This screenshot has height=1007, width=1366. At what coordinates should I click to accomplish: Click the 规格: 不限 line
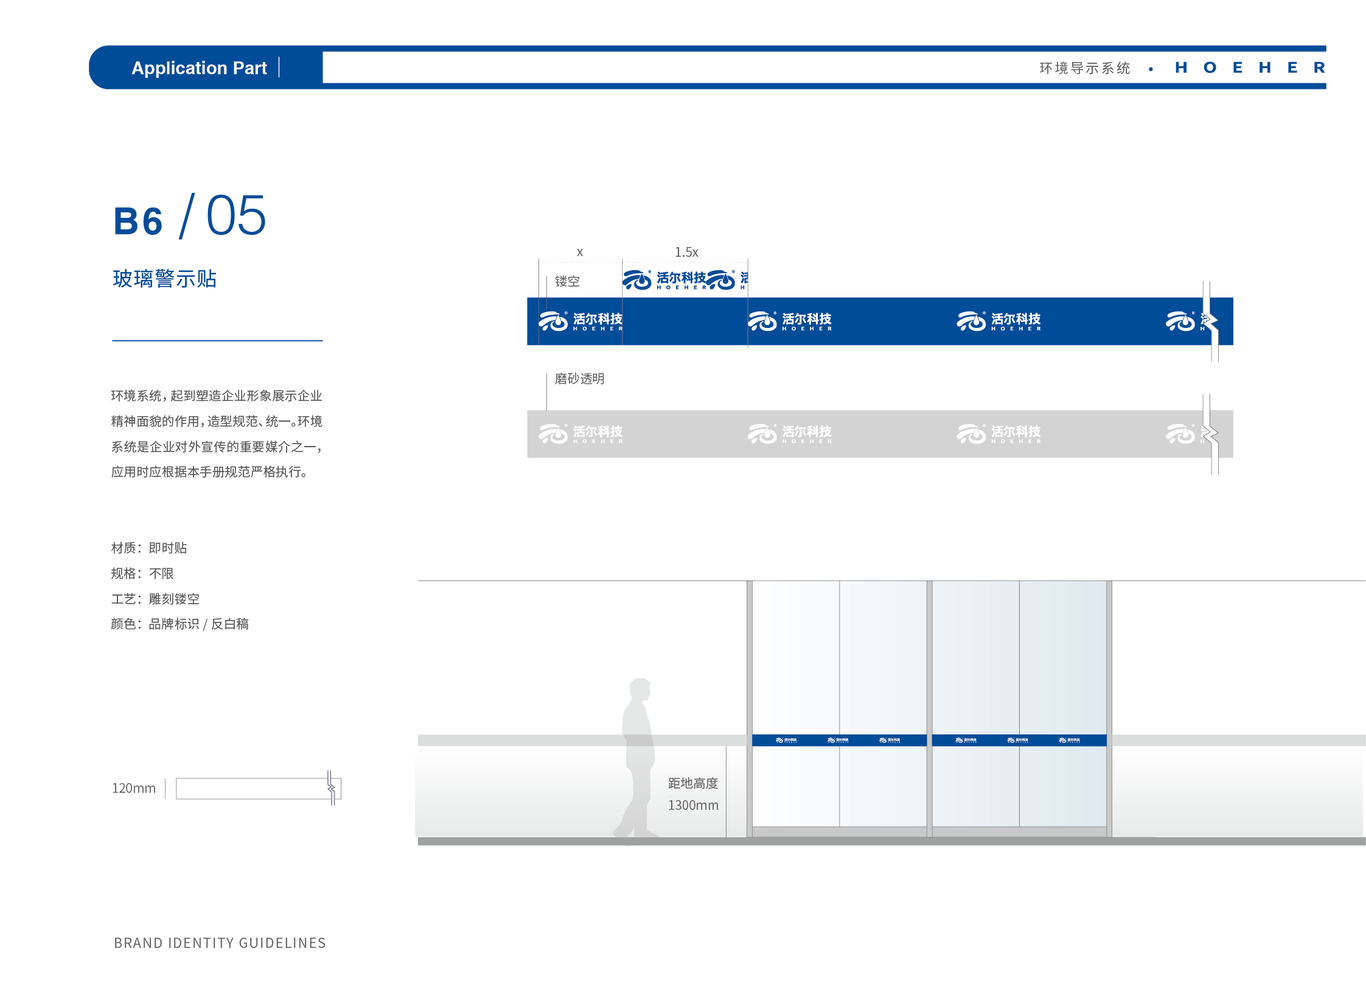[142, 573]
